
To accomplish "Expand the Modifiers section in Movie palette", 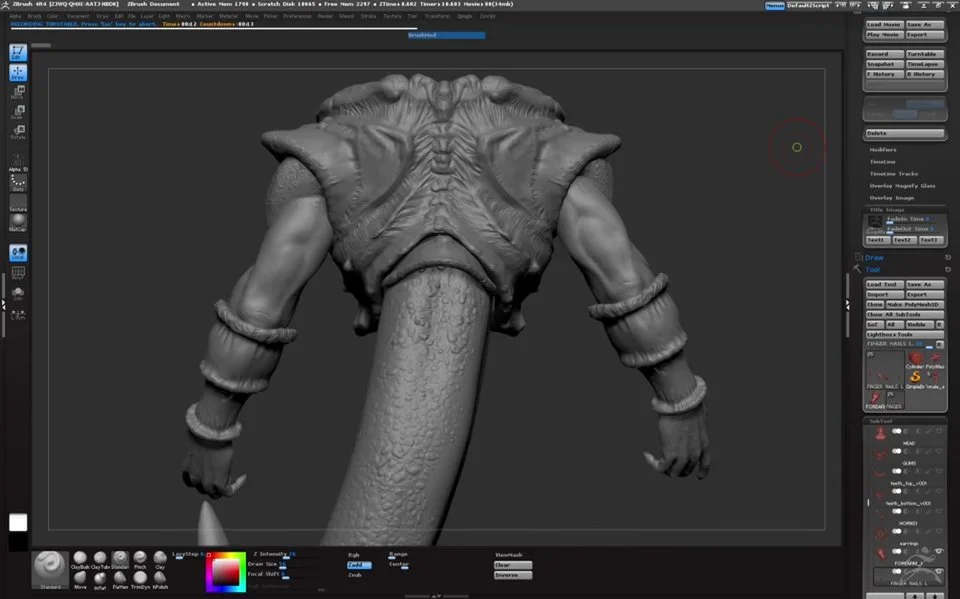I will coord(883,150).
